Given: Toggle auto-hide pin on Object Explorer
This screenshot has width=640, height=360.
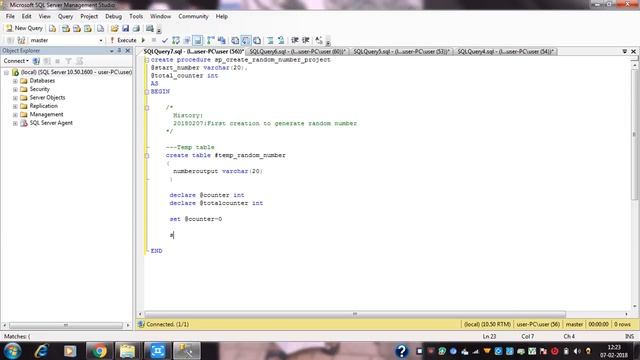Looking at the screenshot, I should point(119,51).
